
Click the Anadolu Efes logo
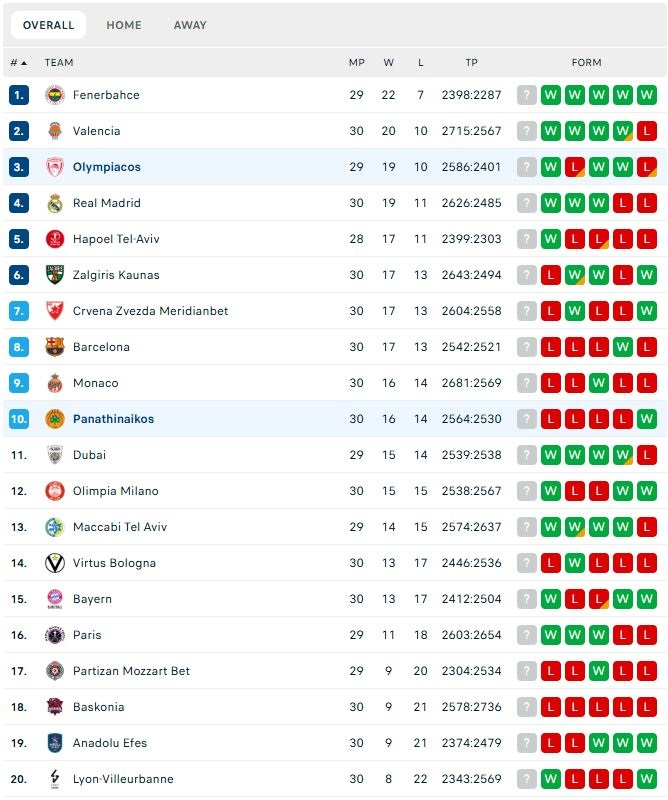(x=55, y=743)
